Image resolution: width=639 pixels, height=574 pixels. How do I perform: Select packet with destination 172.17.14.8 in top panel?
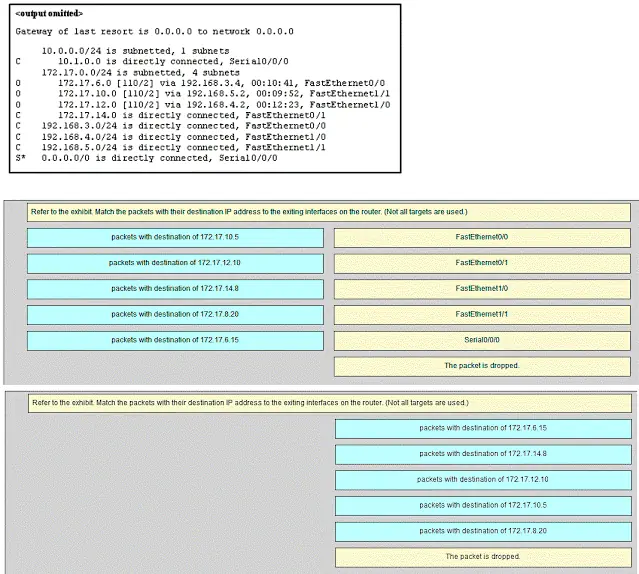(175, 289)
